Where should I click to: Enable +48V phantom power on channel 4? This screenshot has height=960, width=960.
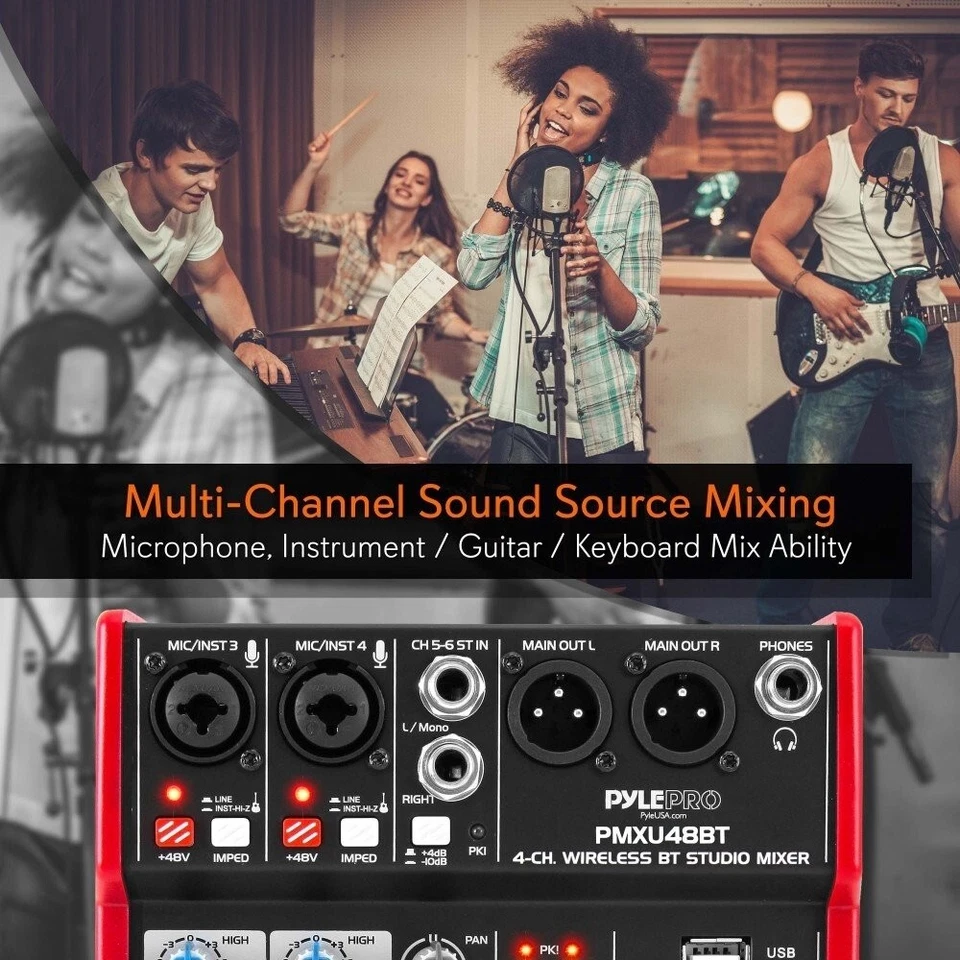pos(303,832)
